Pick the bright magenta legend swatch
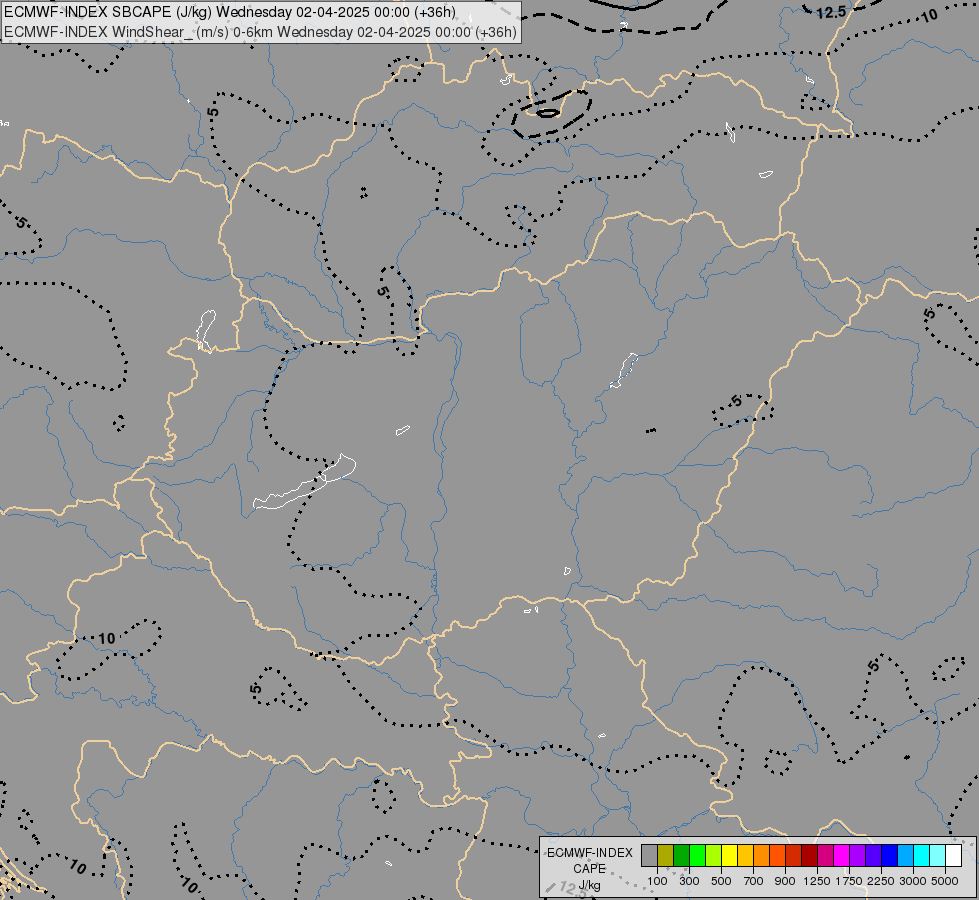 click(x=842, y=856)
